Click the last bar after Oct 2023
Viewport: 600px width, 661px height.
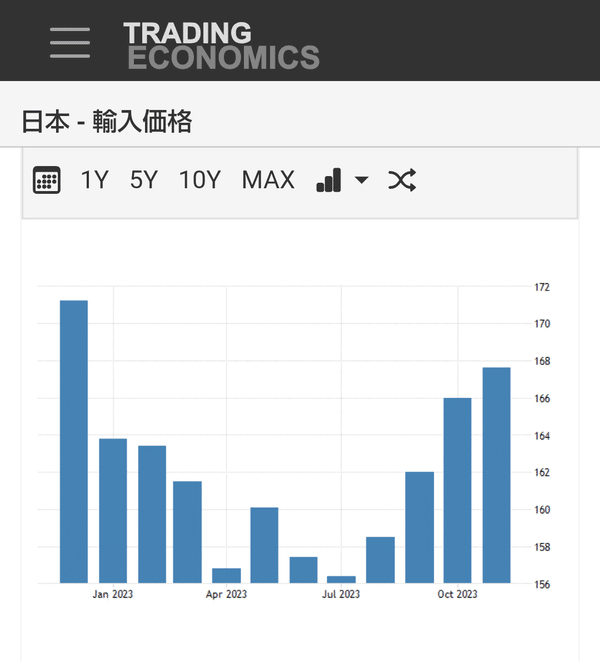(496, 476)
